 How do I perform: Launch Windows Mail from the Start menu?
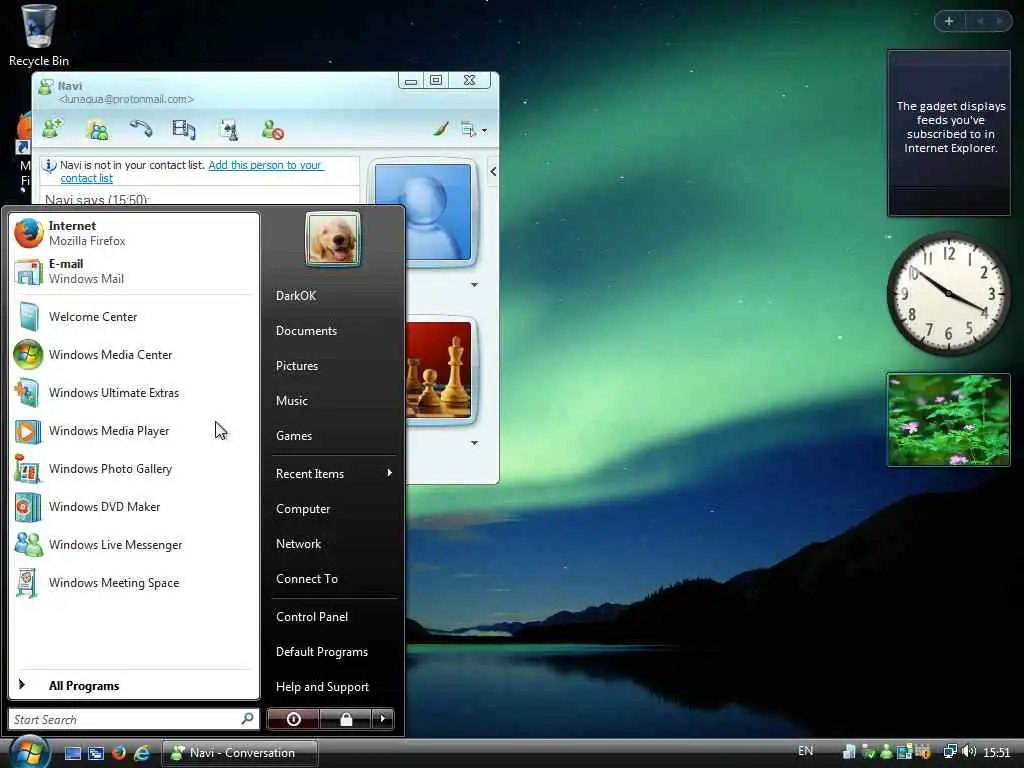(134, 271)
